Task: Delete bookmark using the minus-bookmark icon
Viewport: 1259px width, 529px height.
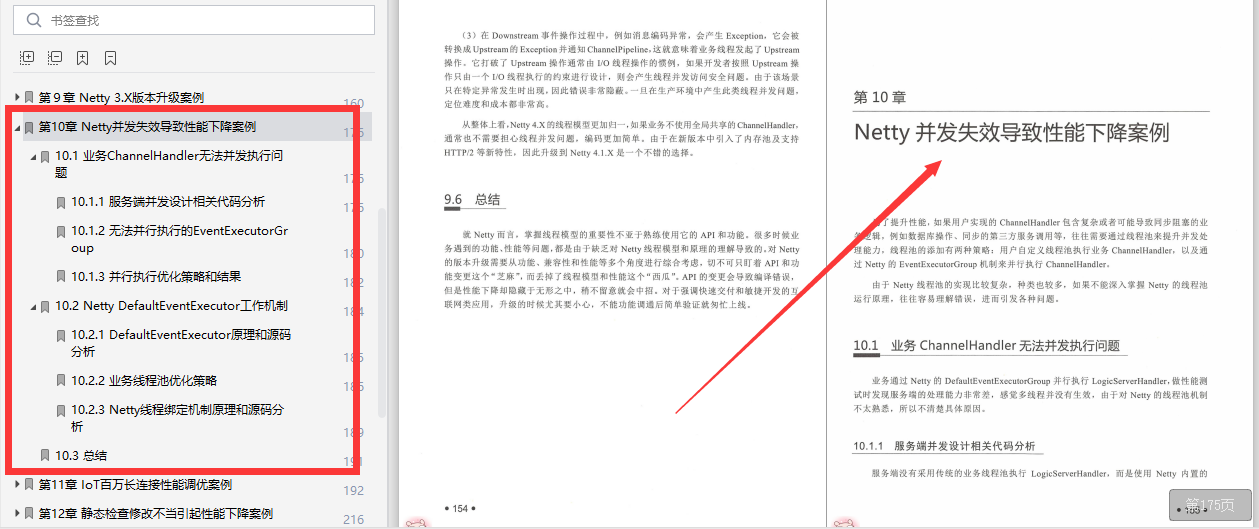Action: 111,58
